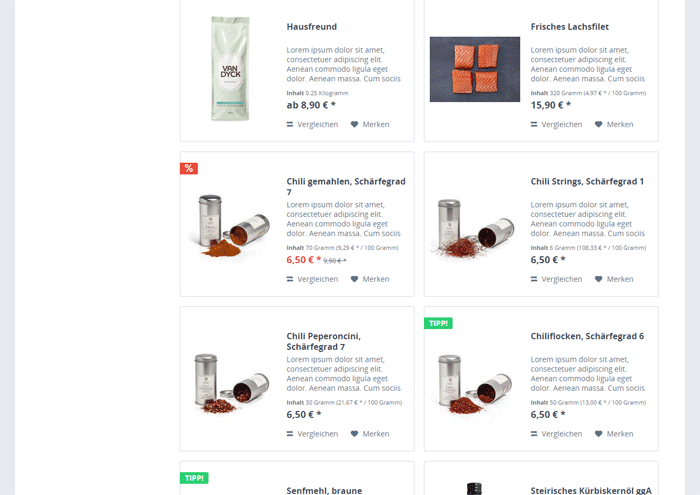Viewport: 700px width, 495px height.
Task: Open Chiliflocken, Schärfegrad 6 title
Action: [x=587, y=336]
